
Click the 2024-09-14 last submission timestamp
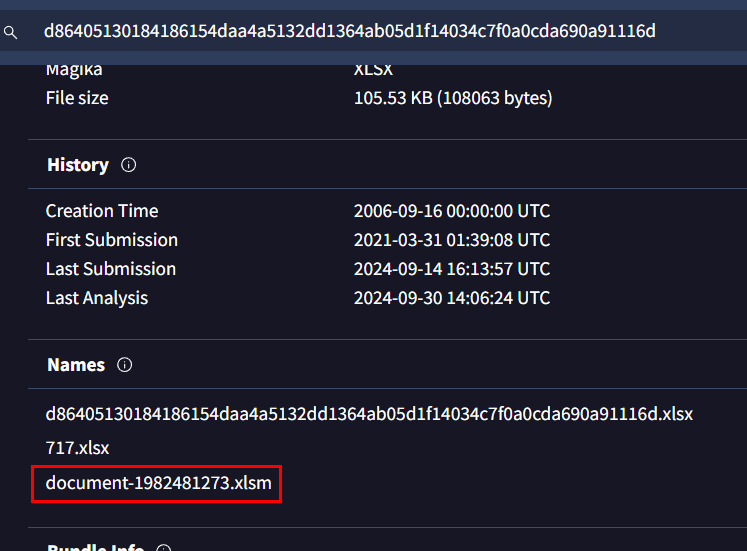[x=452, y=269]
